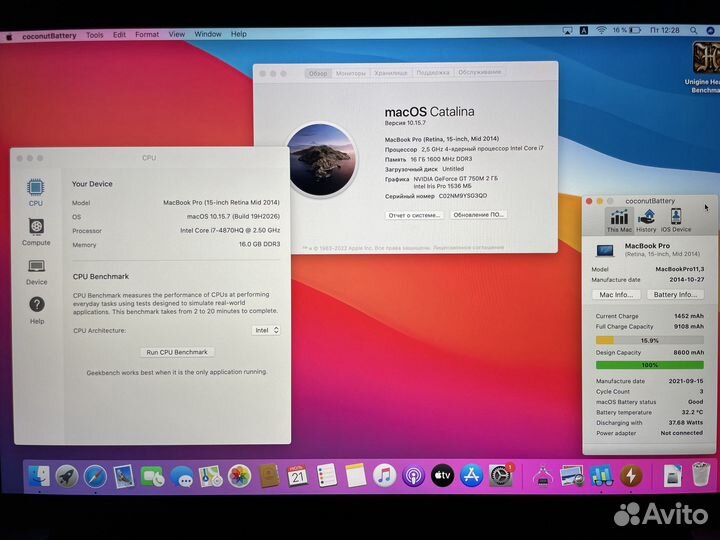Click the input source A icon in menu bar
Image resolution: width=720 pixels, height=540 pixels.
[584, 30]
